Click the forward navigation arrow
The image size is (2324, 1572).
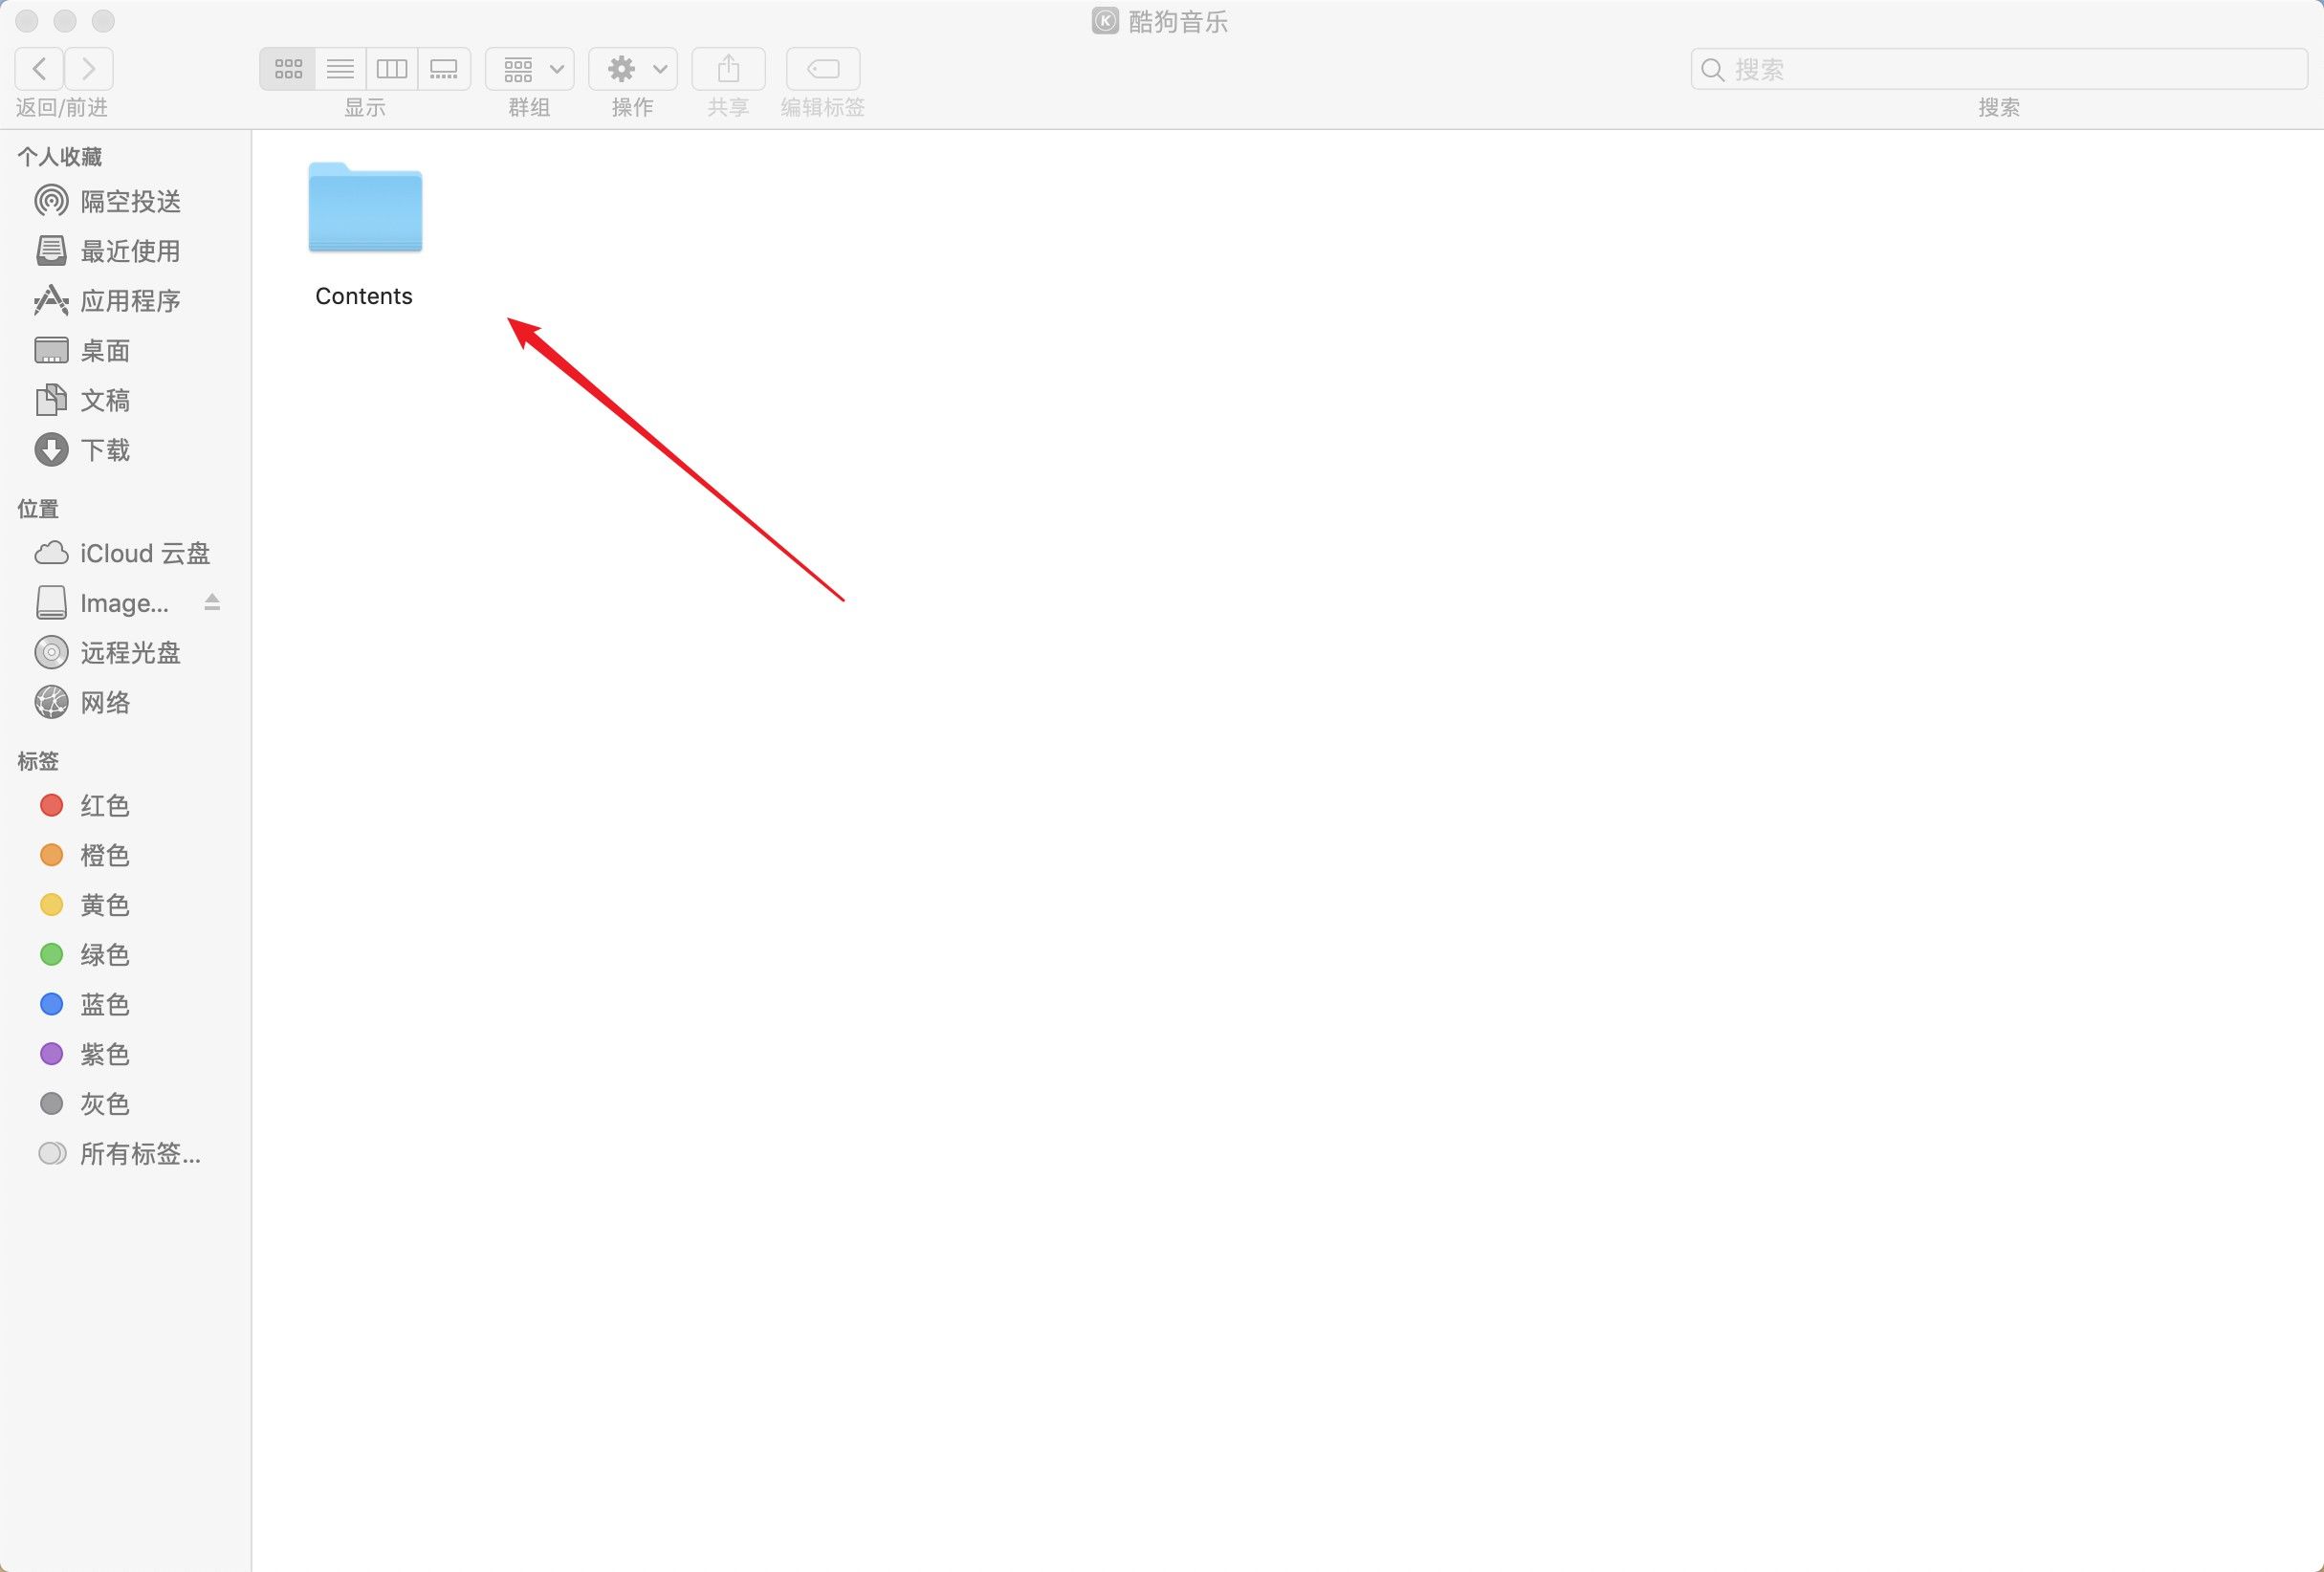(x=89, y=68)
